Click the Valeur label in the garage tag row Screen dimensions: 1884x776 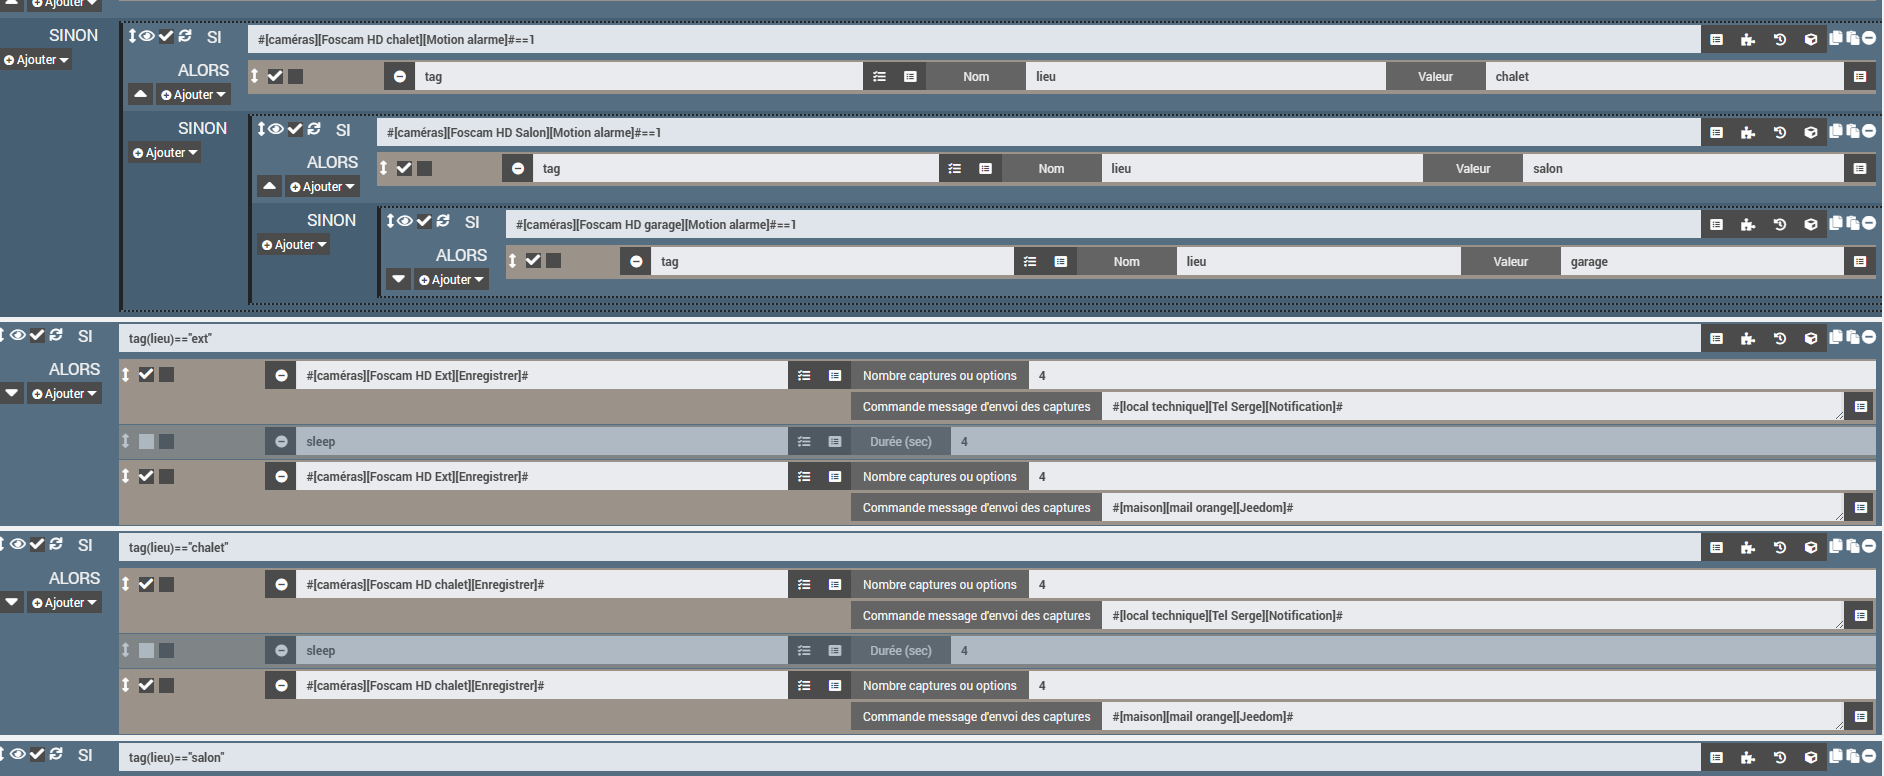(x=1511, y=262)
